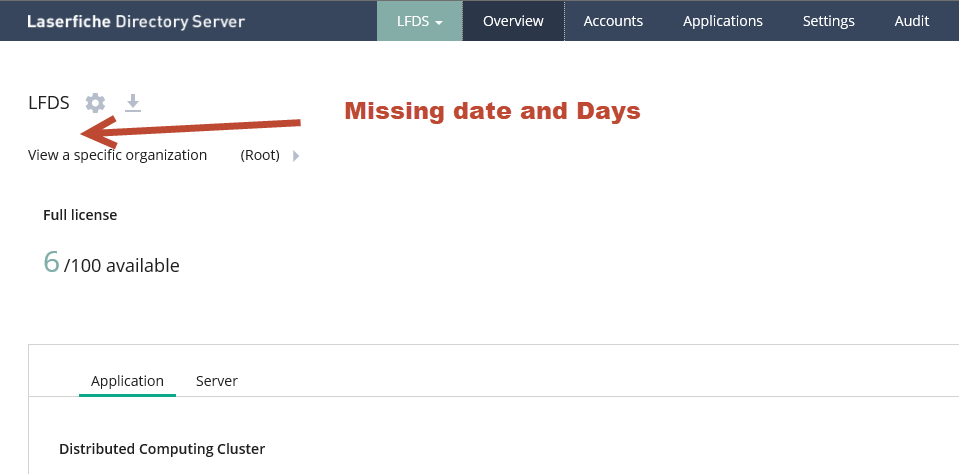Select the Audit navigation item
The height and width of the screenshot is (474, 959).
tap(912, 21)
